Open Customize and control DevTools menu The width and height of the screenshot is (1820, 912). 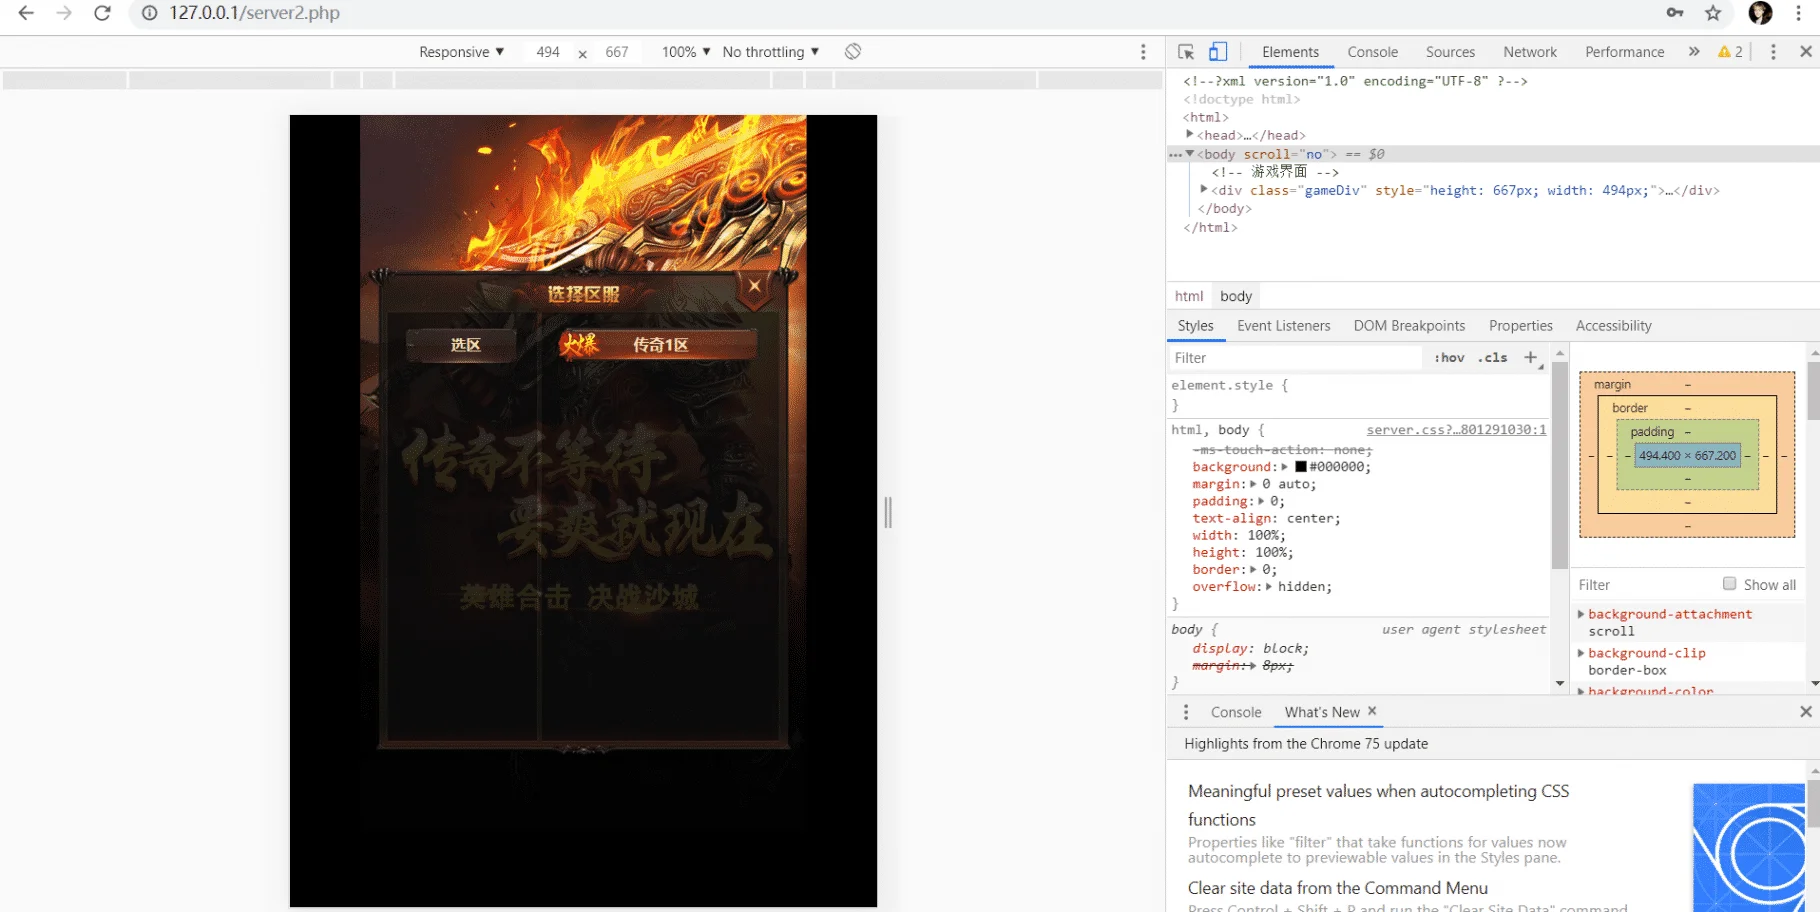coord(1773,52)
